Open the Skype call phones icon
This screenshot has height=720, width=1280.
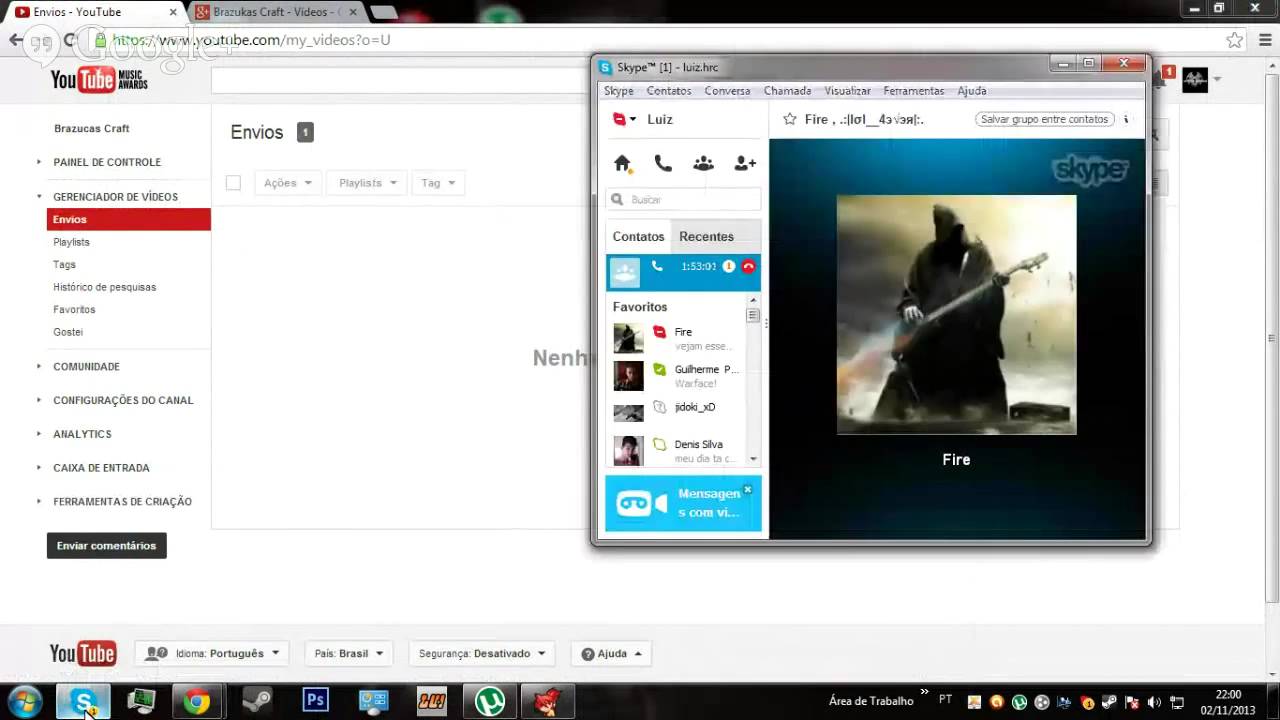(663, 163)
